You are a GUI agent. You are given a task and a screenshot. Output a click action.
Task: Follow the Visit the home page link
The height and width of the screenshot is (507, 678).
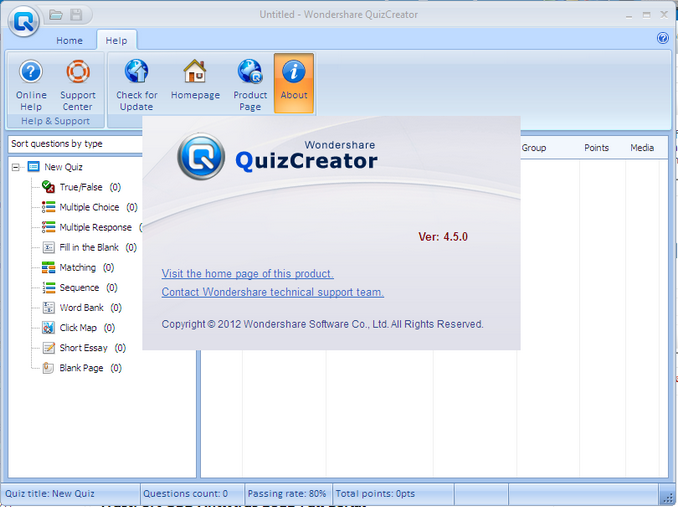pos(247,274)
